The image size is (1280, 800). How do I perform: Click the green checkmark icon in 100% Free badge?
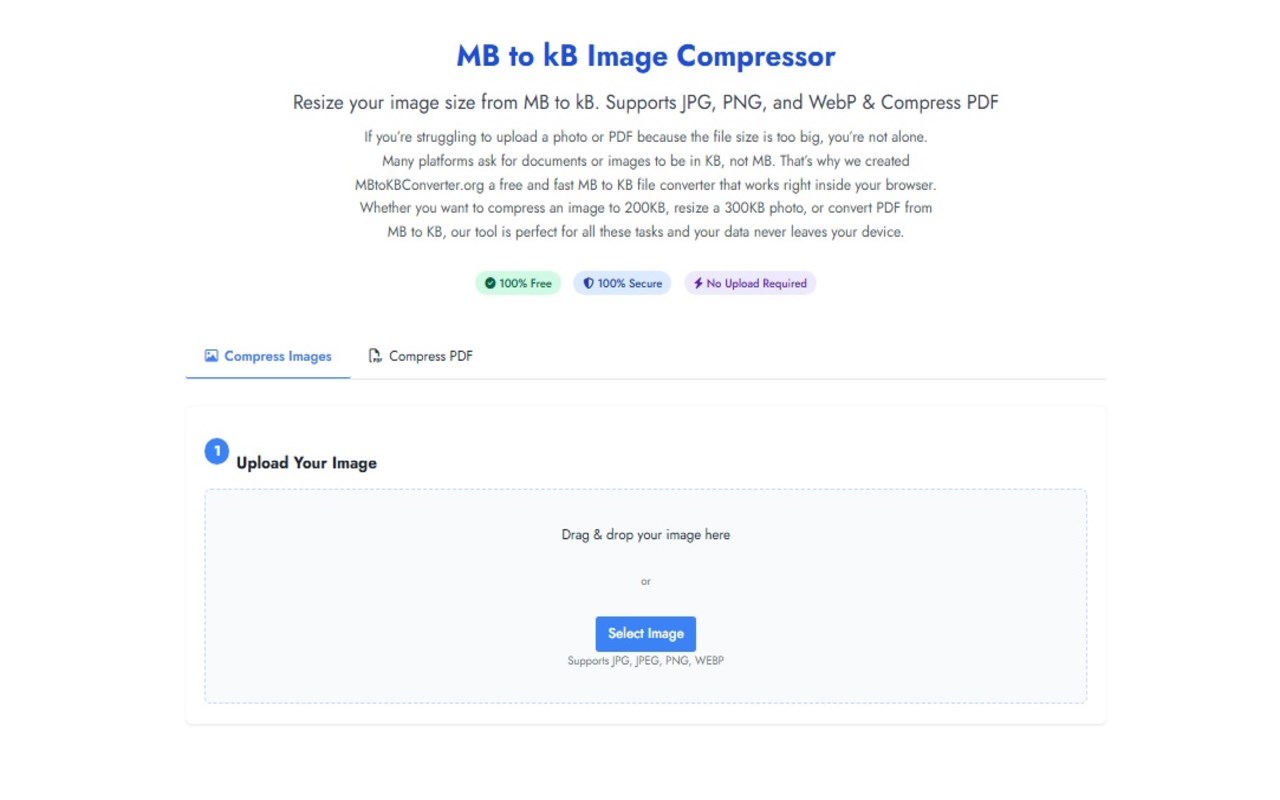point(490,284)
